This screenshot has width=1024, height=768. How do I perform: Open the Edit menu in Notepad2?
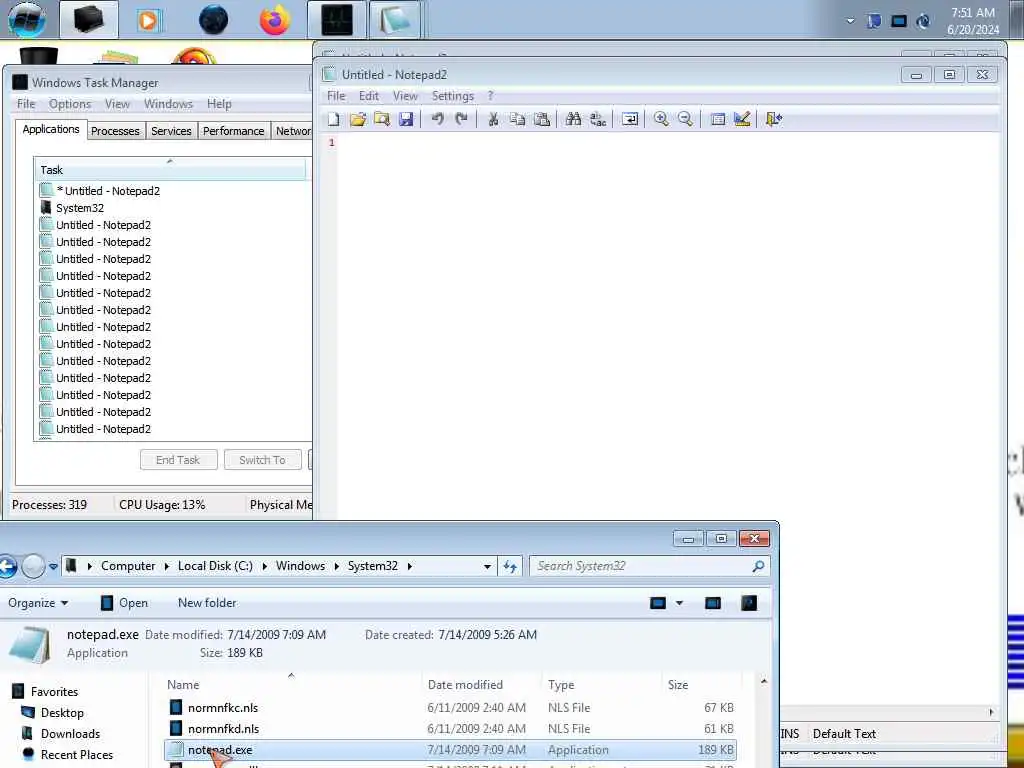pyautogui.click(x=369, y=96)
